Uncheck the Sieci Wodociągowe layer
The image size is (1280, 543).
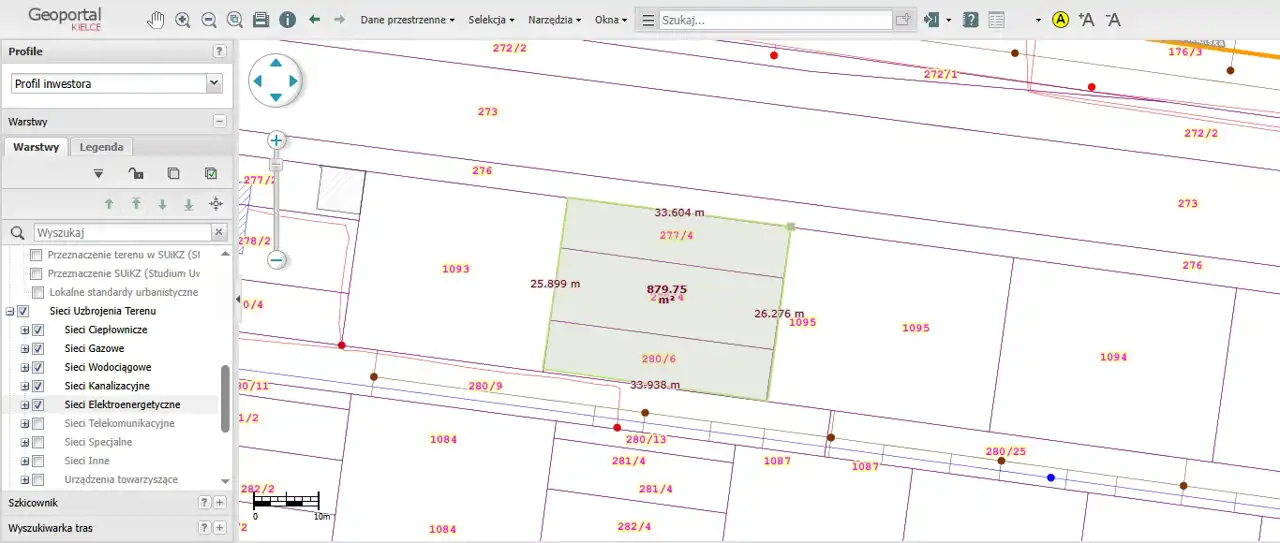coord(38,367)
